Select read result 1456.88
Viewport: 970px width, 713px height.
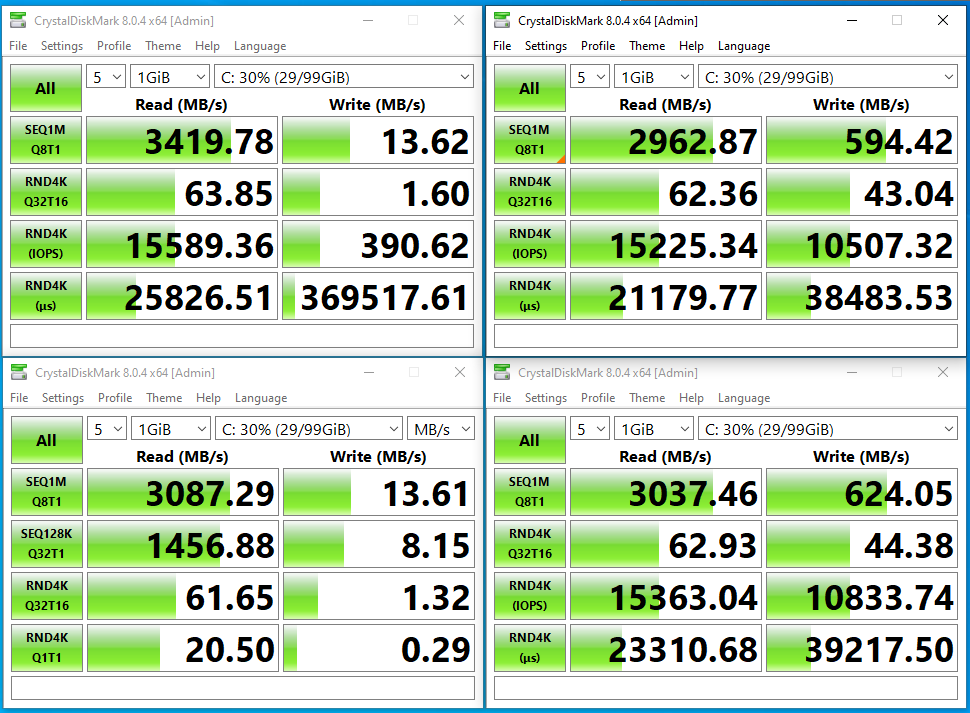coord(183,544)
